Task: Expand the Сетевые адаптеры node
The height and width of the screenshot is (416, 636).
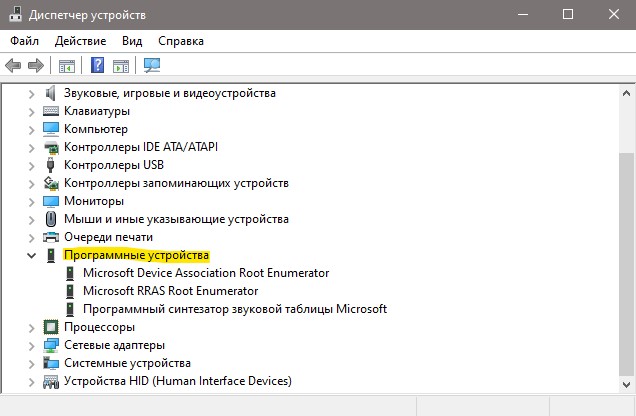Action: tap(31, 346)
